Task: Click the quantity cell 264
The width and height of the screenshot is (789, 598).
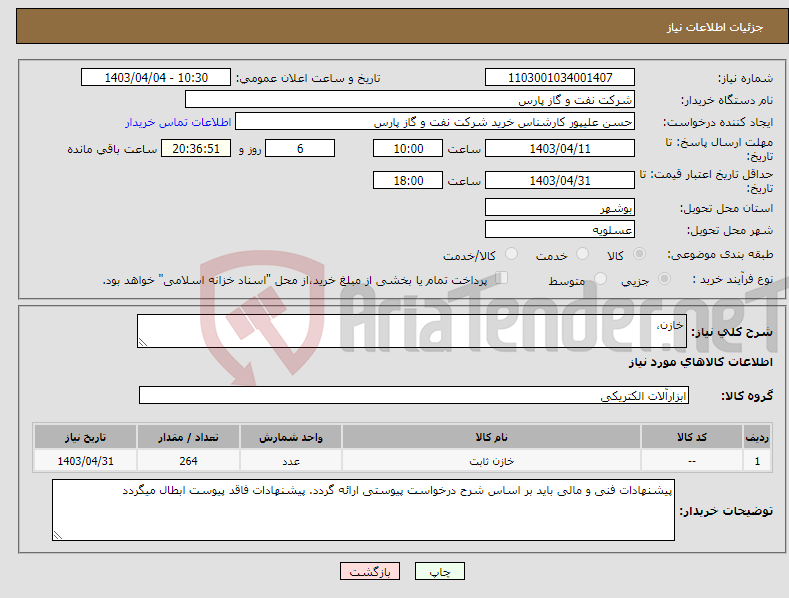Action: [188, 461]
